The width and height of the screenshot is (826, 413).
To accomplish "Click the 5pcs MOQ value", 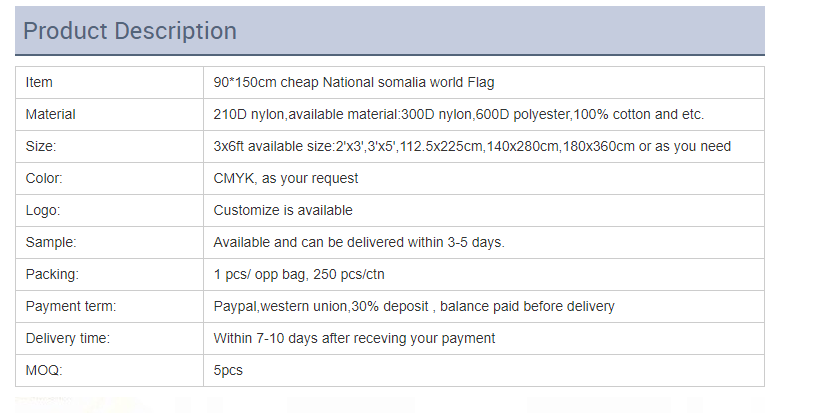I will tap(228, 370).
